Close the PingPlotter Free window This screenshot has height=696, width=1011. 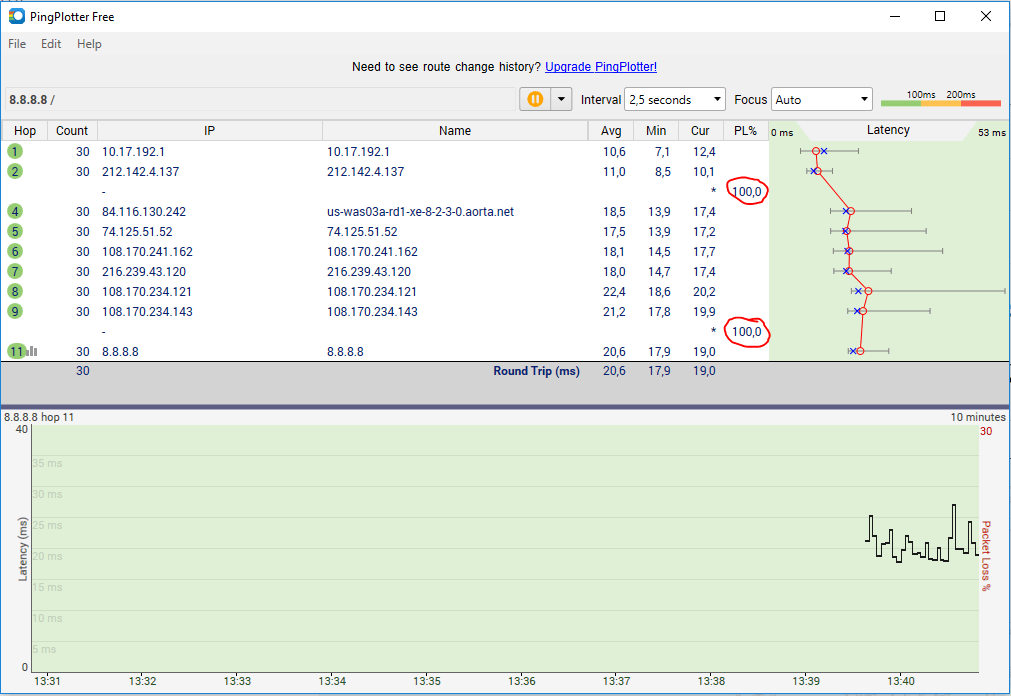986,16
